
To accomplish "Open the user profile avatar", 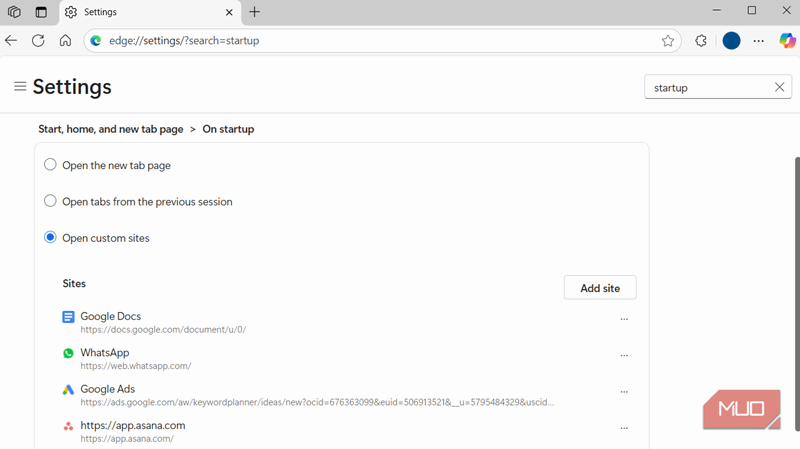I will pyautogui.click(x=731, y=41).
